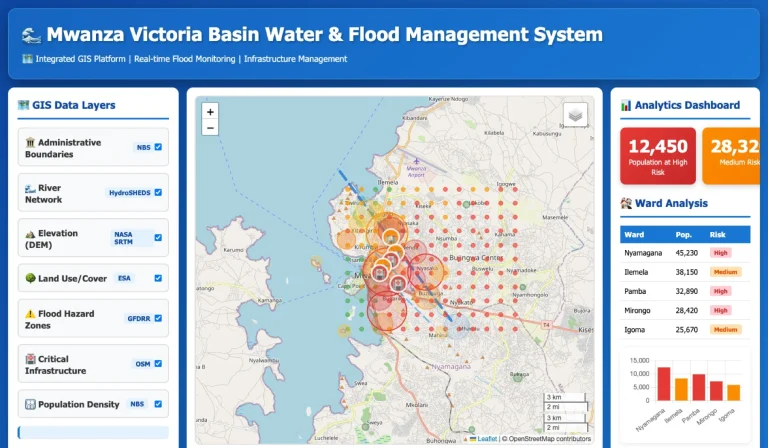Disable Critical Infrastructure layer
The image size is (768, 448).
(x=158, y=363)
